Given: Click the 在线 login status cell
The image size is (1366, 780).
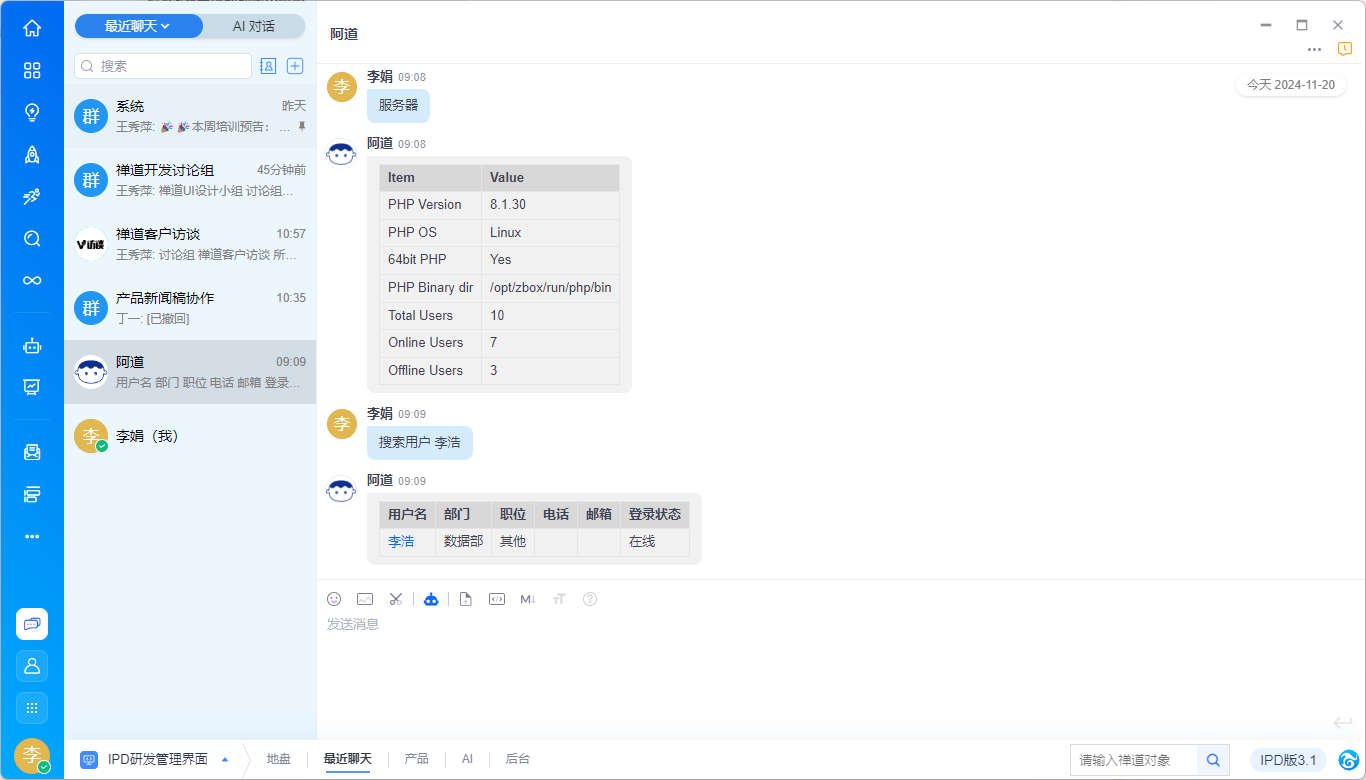Looking at the screenshot, I should pos(655,542).
